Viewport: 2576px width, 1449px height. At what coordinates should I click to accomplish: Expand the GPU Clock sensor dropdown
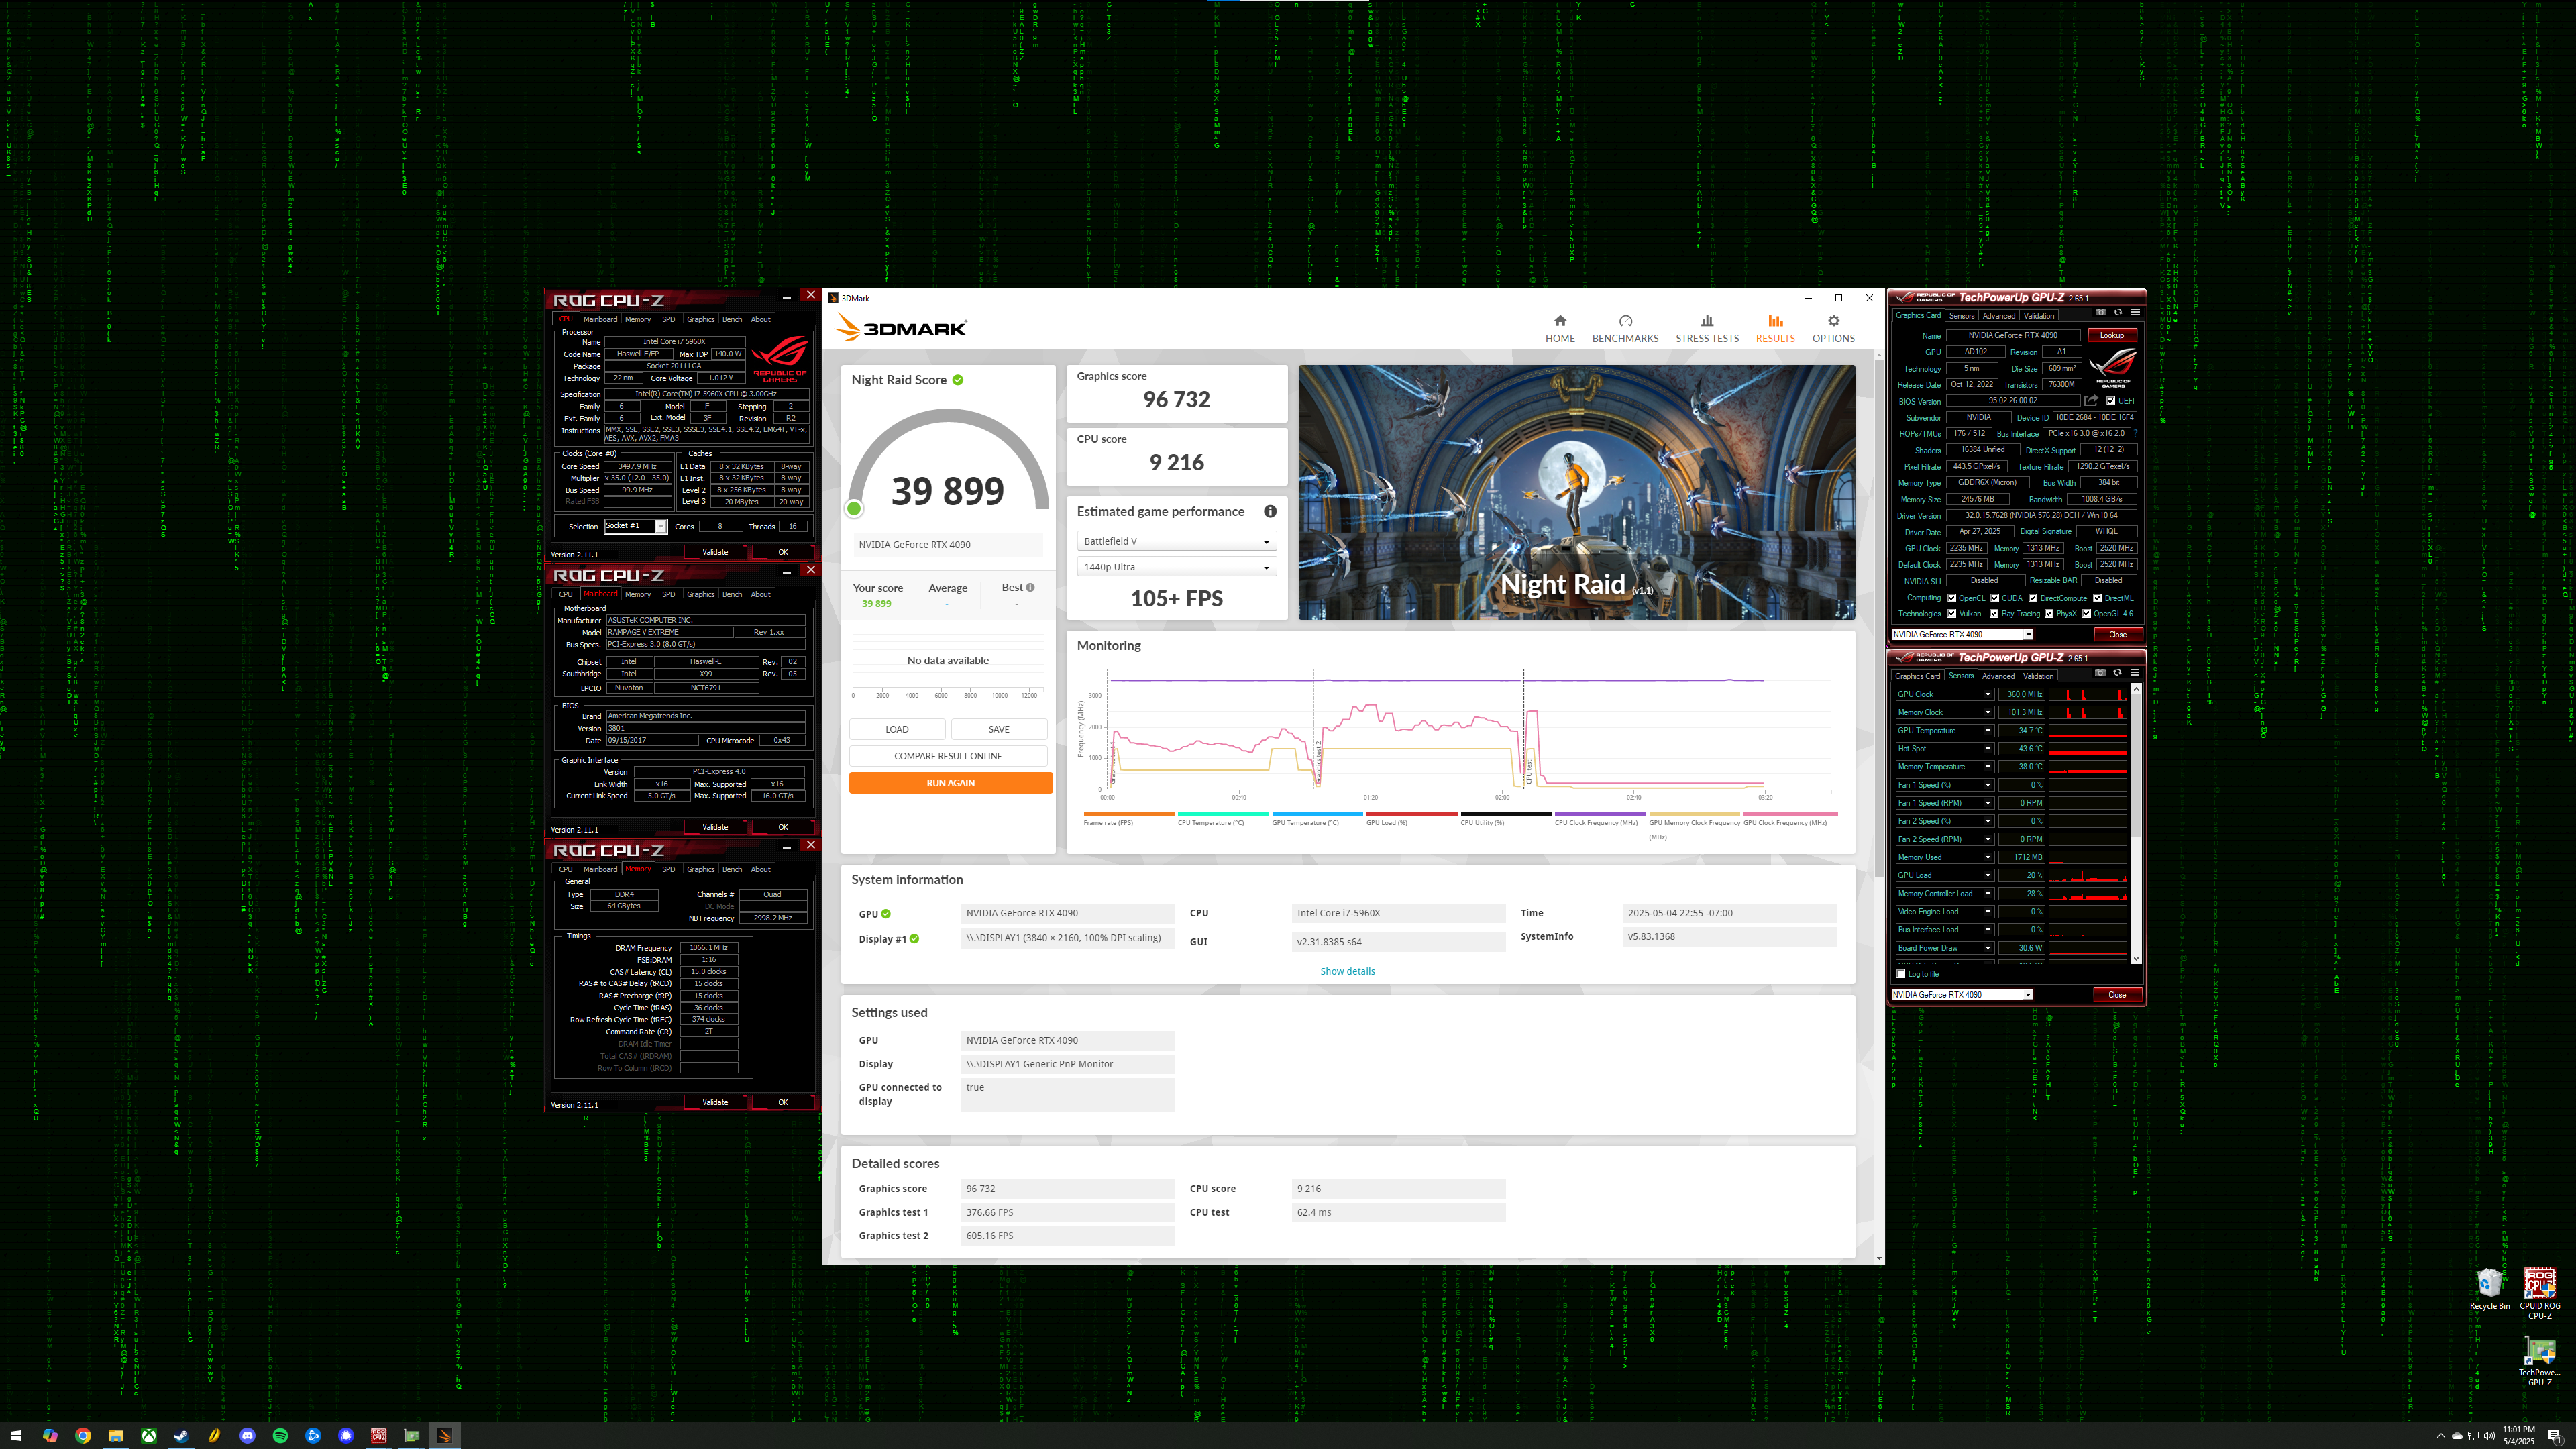coord(1987,694)
